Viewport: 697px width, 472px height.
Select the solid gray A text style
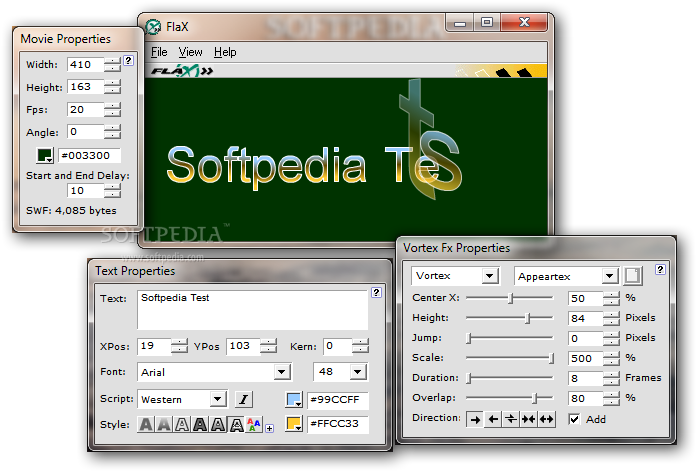coord(146,424)
